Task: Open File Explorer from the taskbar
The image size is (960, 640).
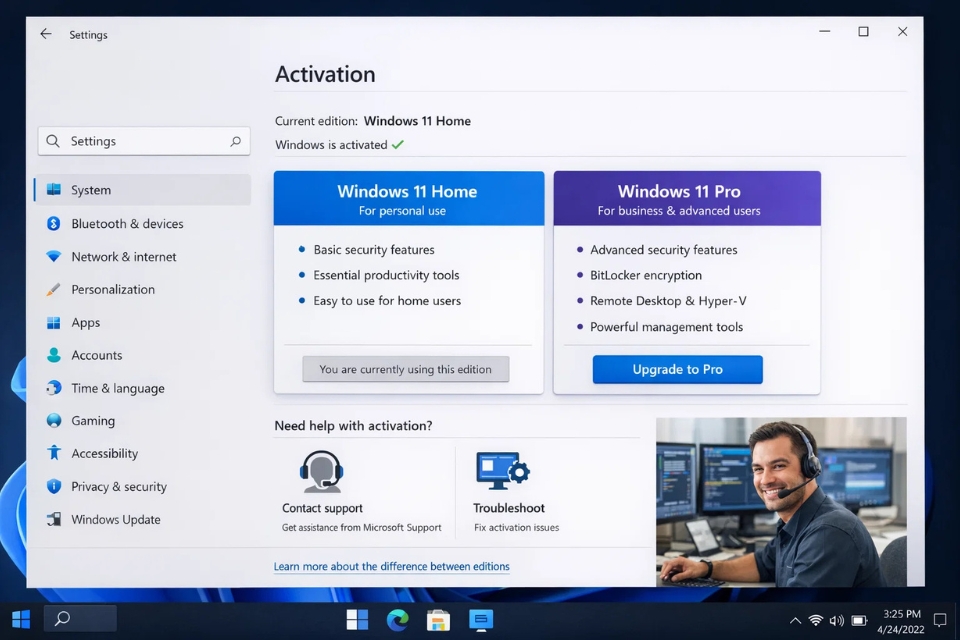Action: coord(439,619)
